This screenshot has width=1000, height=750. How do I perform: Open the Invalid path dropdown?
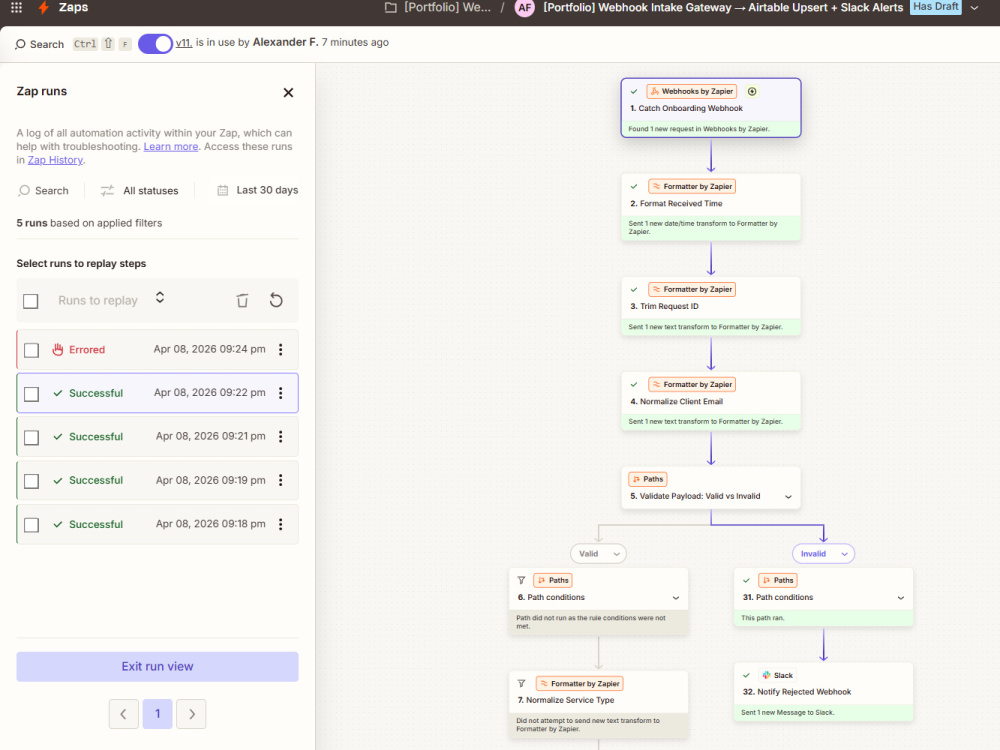[823, 554]
